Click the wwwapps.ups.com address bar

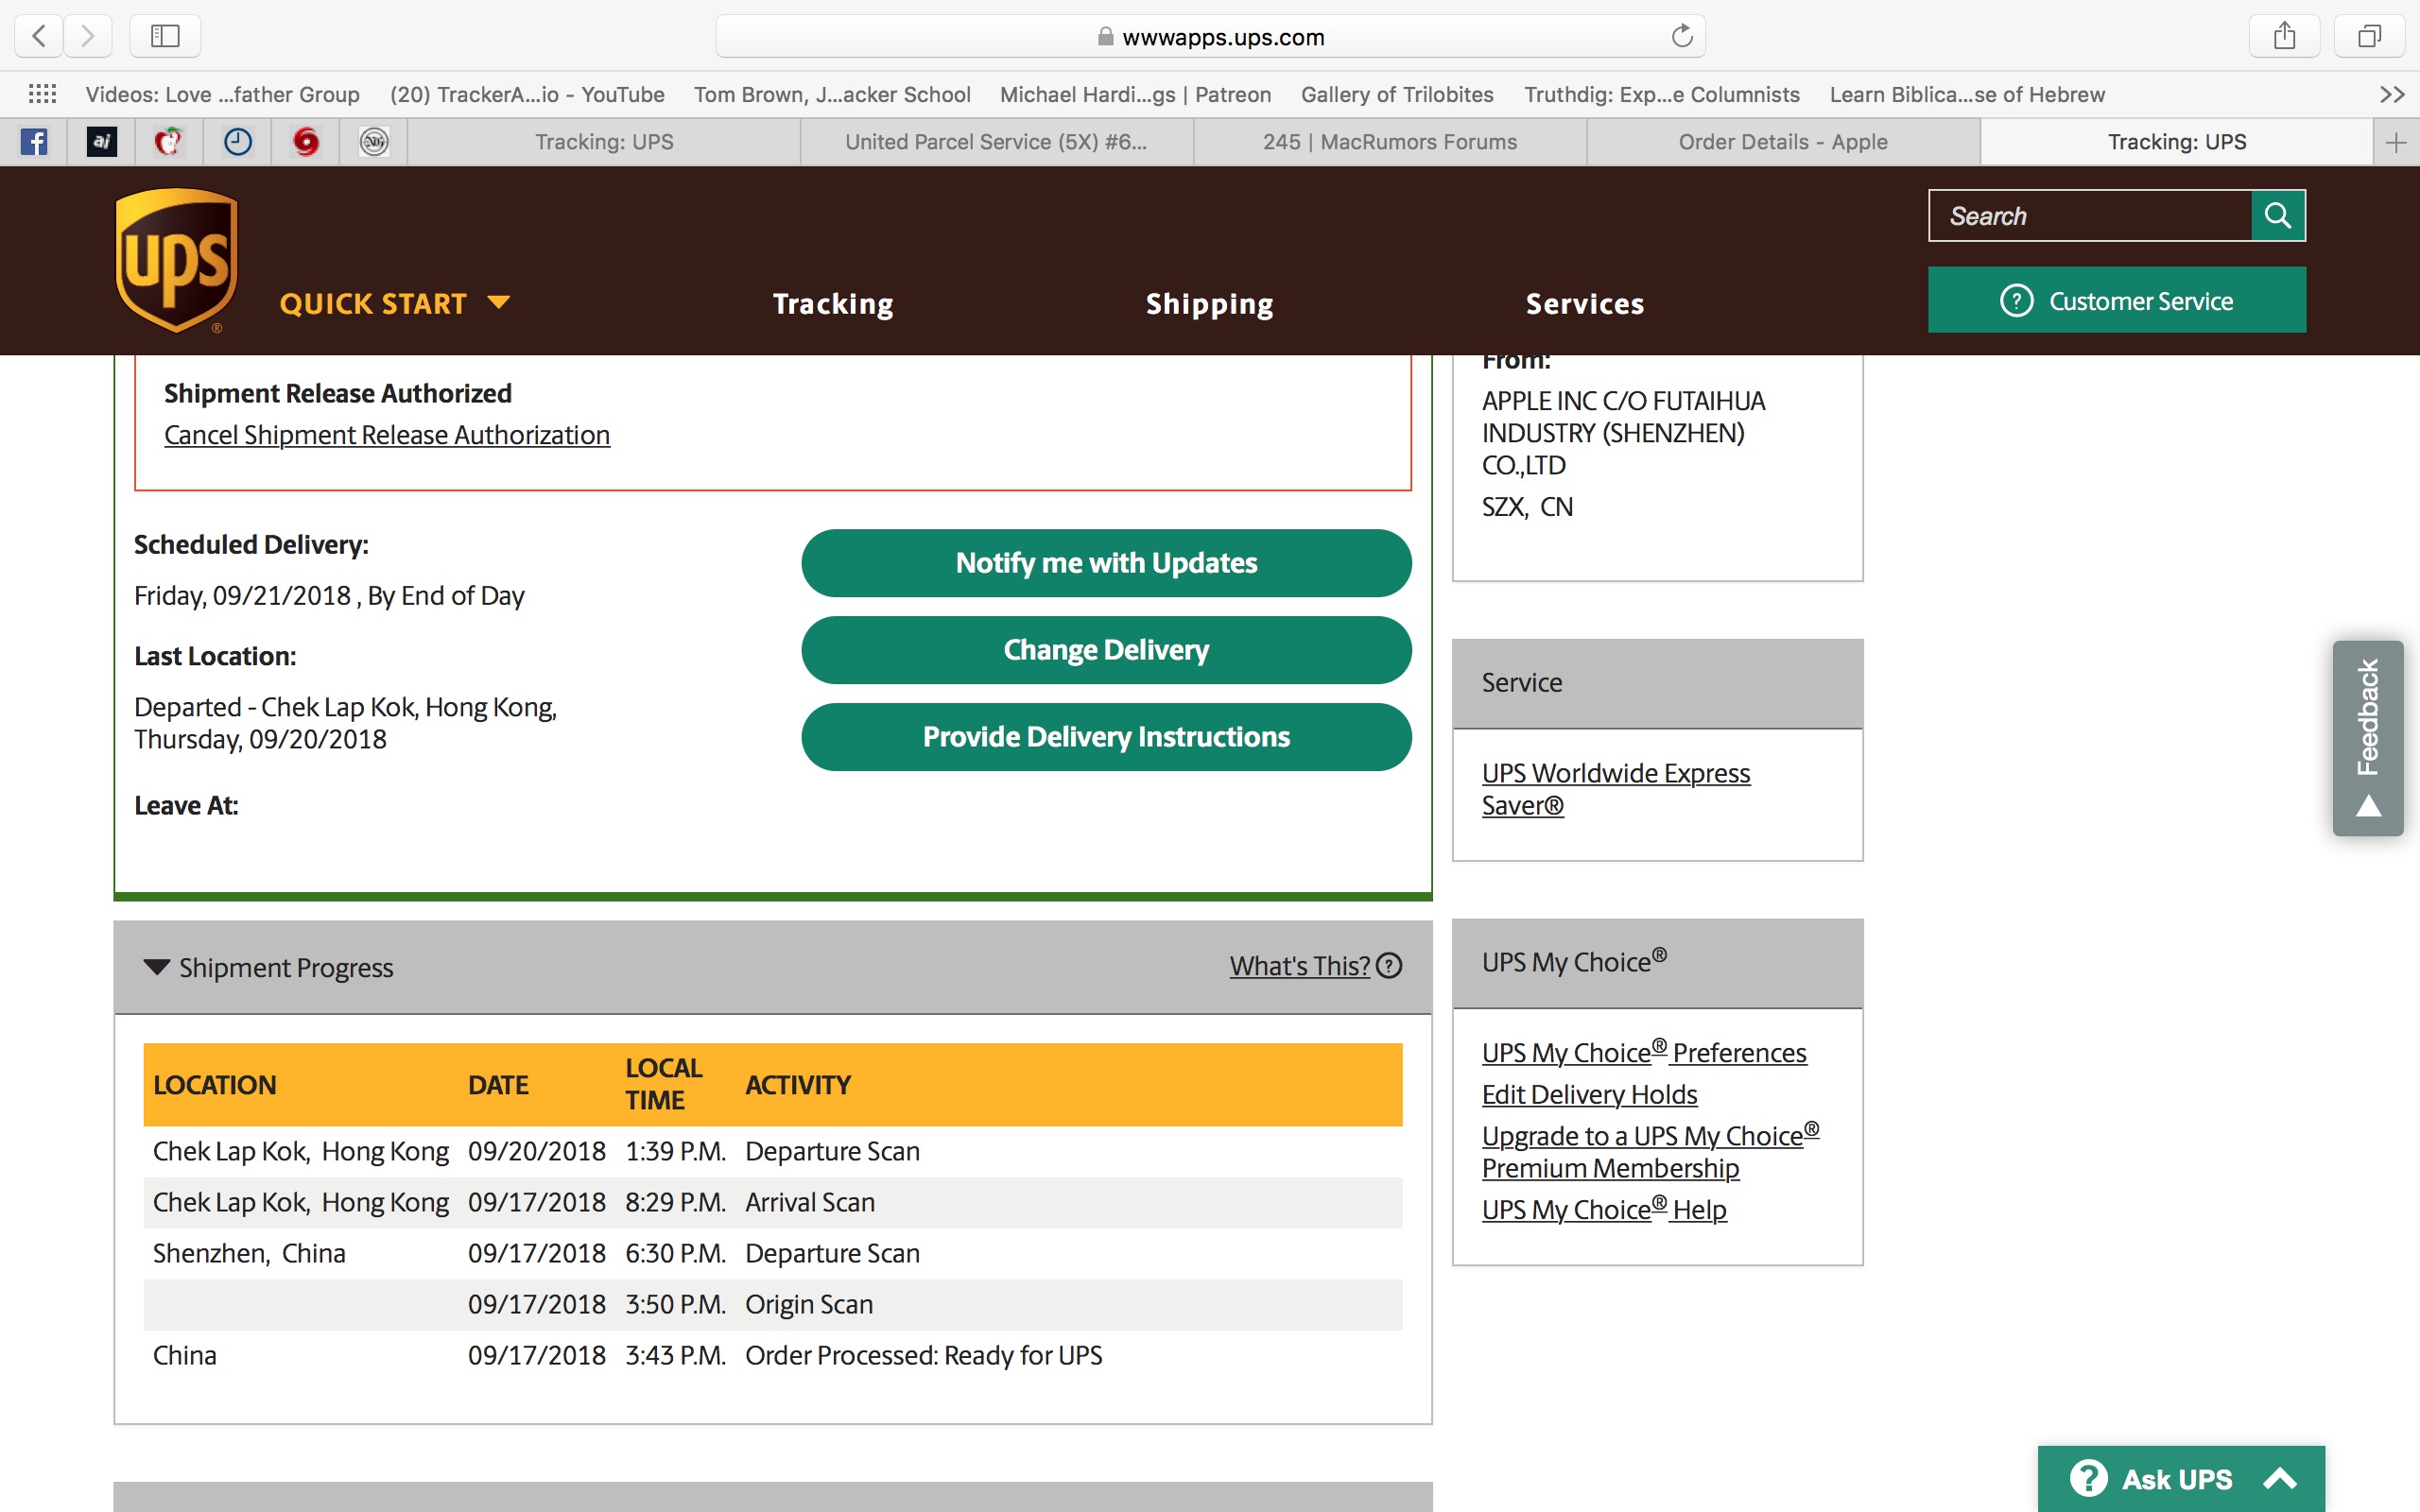click(1210, 36)
